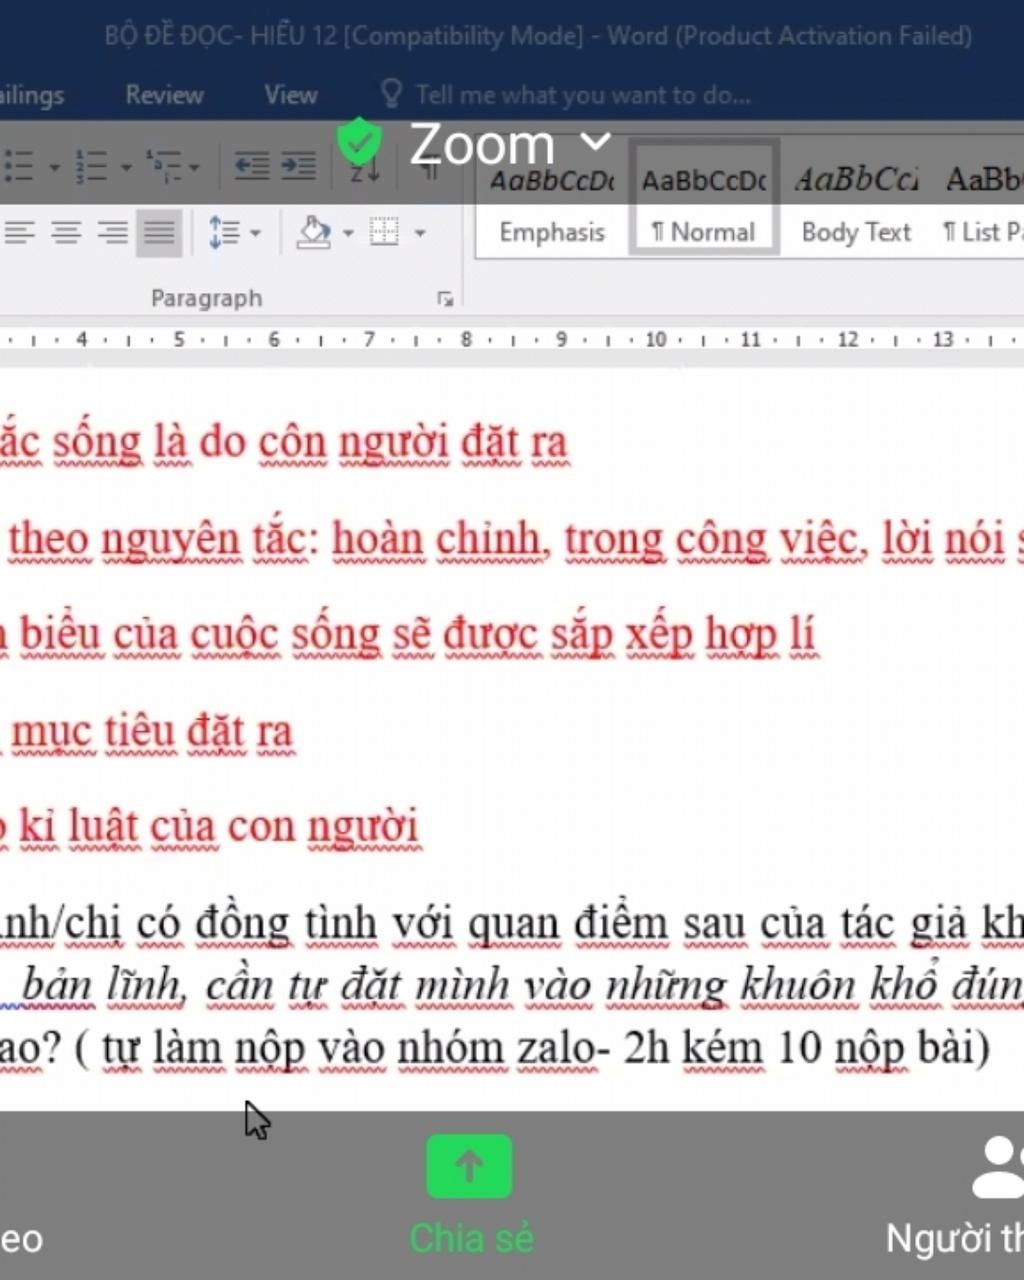1024x1280 pixels.
Task: Open Paragraph settings dialog launcher
Action: click(445, 299)
